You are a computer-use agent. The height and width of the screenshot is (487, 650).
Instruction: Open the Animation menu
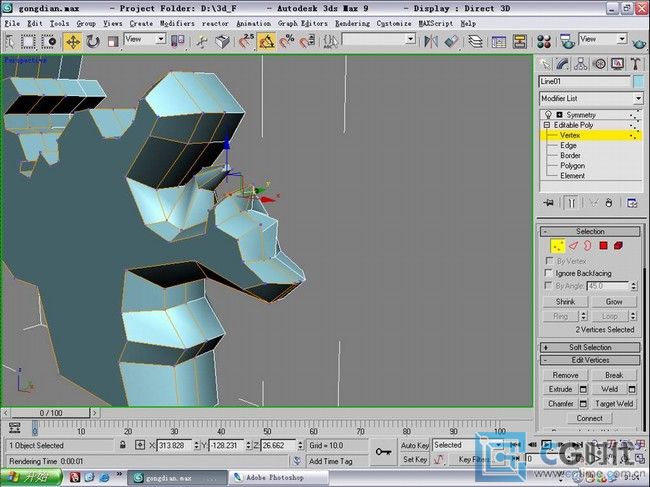point(253,24)
